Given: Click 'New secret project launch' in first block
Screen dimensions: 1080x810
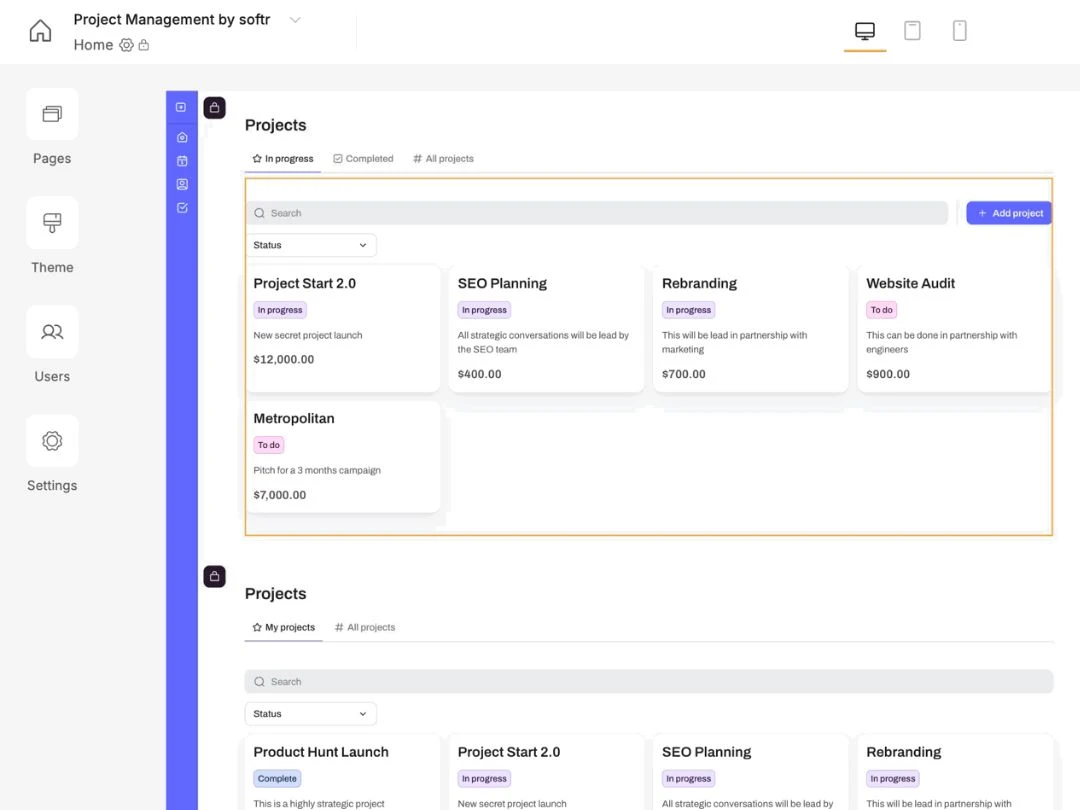Looking at the screenshot, I should tap(308, 335).
